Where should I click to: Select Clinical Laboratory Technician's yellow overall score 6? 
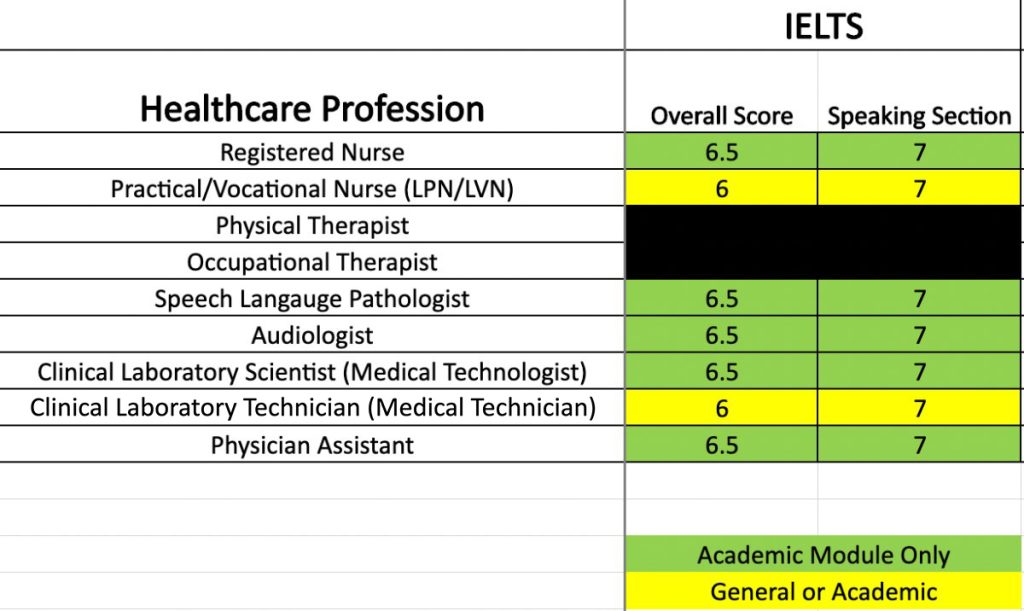tap(721, 408)
